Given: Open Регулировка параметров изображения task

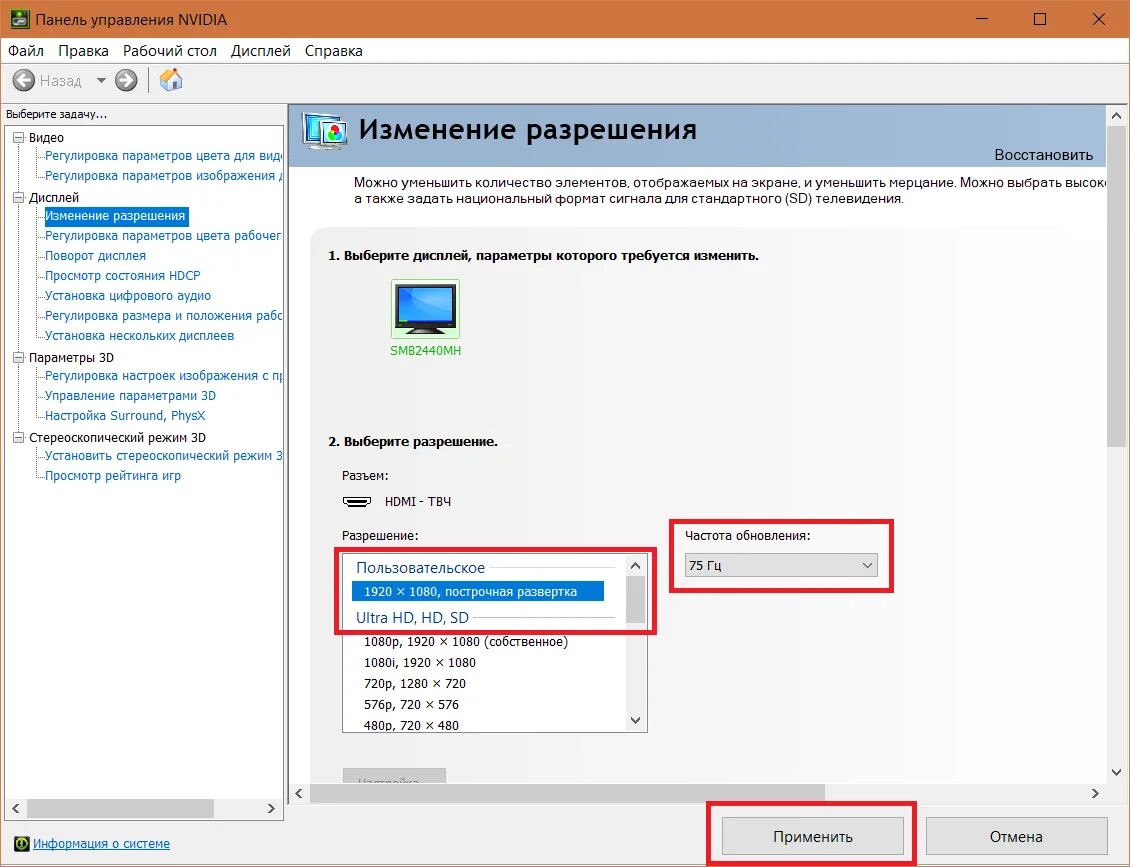Looking at the screenshot, I should [x=163, y=175].
